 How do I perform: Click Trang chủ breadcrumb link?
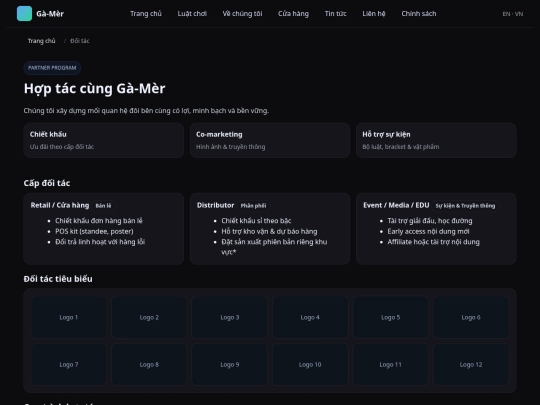click(41, 41)
